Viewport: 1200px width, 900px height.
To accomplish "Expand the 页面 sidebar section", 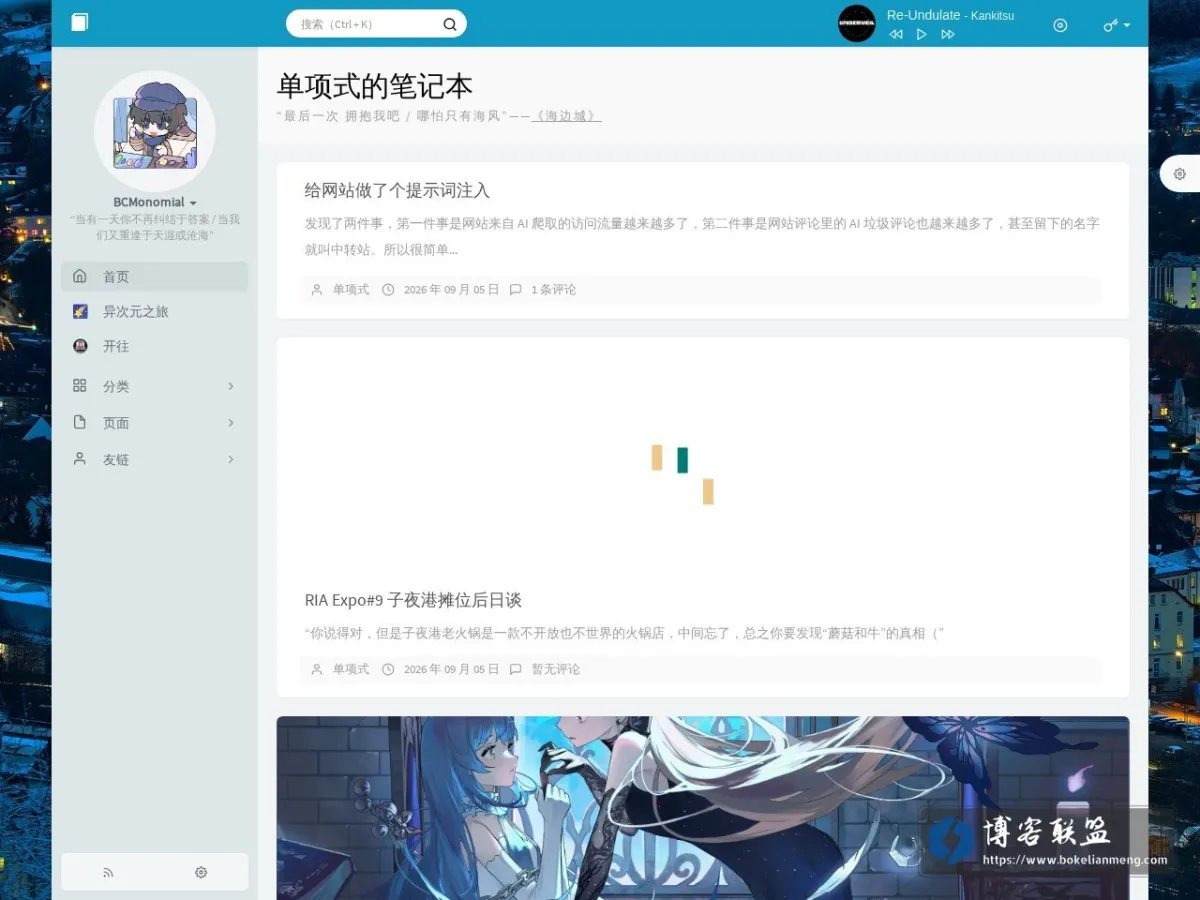I will click(155, 423).
